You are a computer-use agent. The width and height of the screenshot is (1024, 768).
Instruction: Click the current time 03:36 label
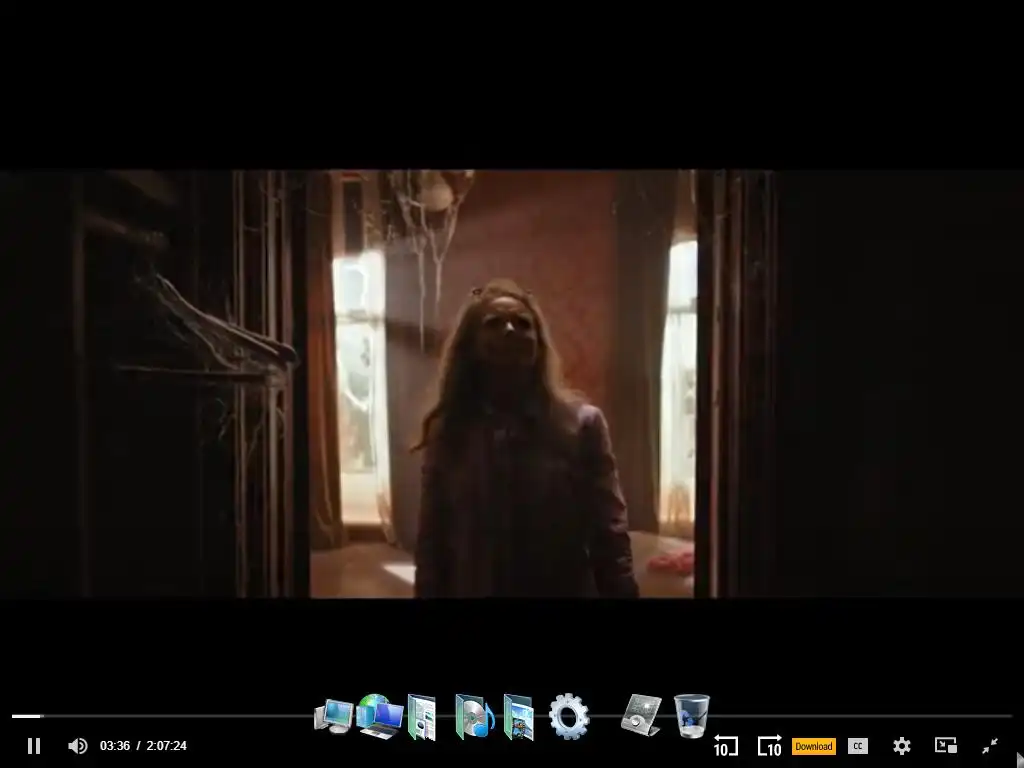115,746
